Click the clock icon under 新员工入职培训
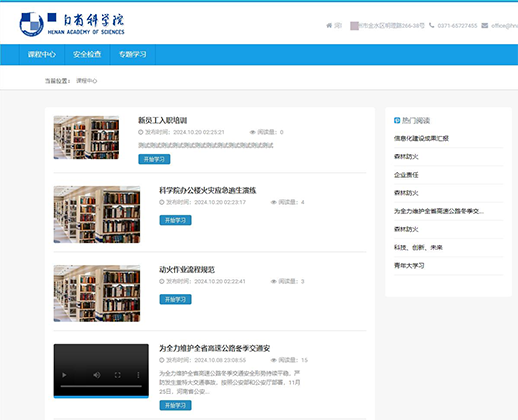 click(141, 132)
